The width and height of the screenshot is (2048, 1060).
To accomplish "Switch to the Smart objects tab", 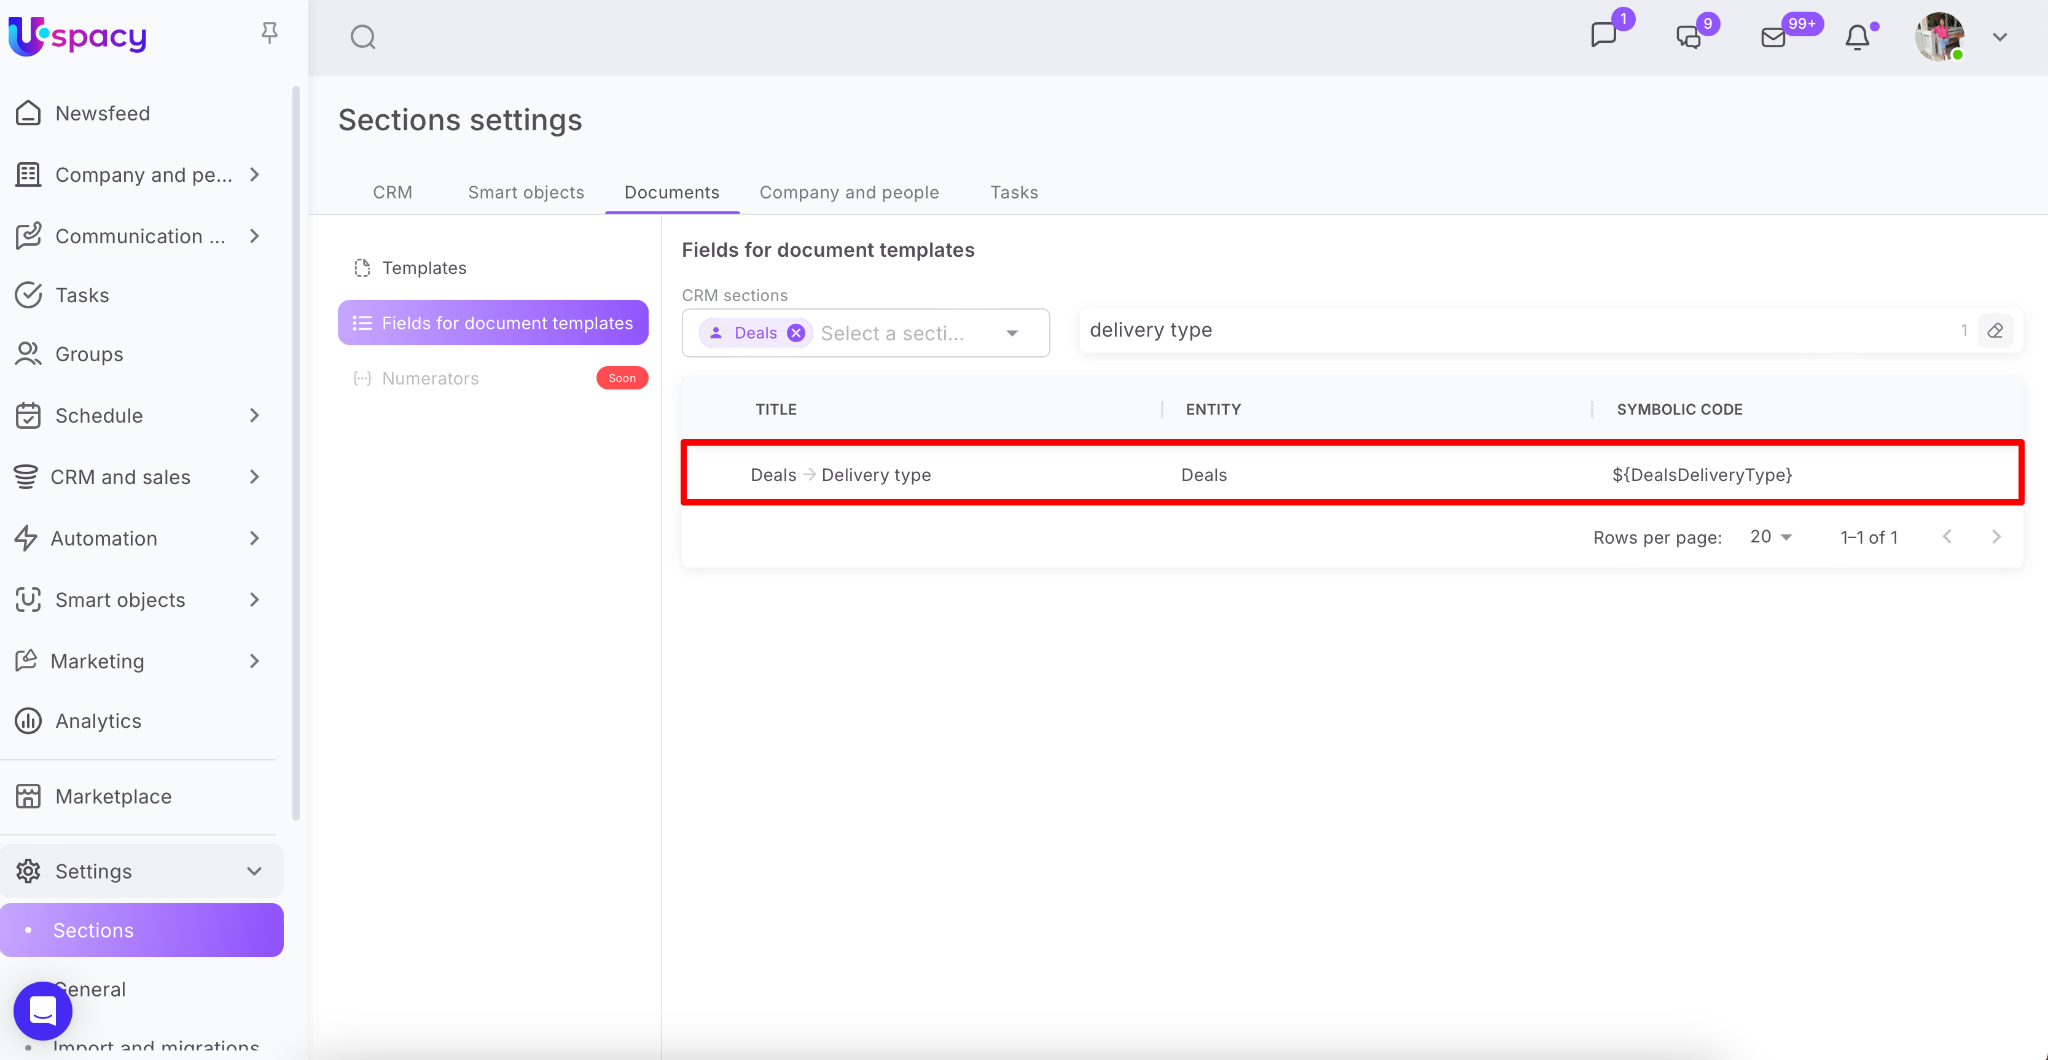I will point(526,192).
